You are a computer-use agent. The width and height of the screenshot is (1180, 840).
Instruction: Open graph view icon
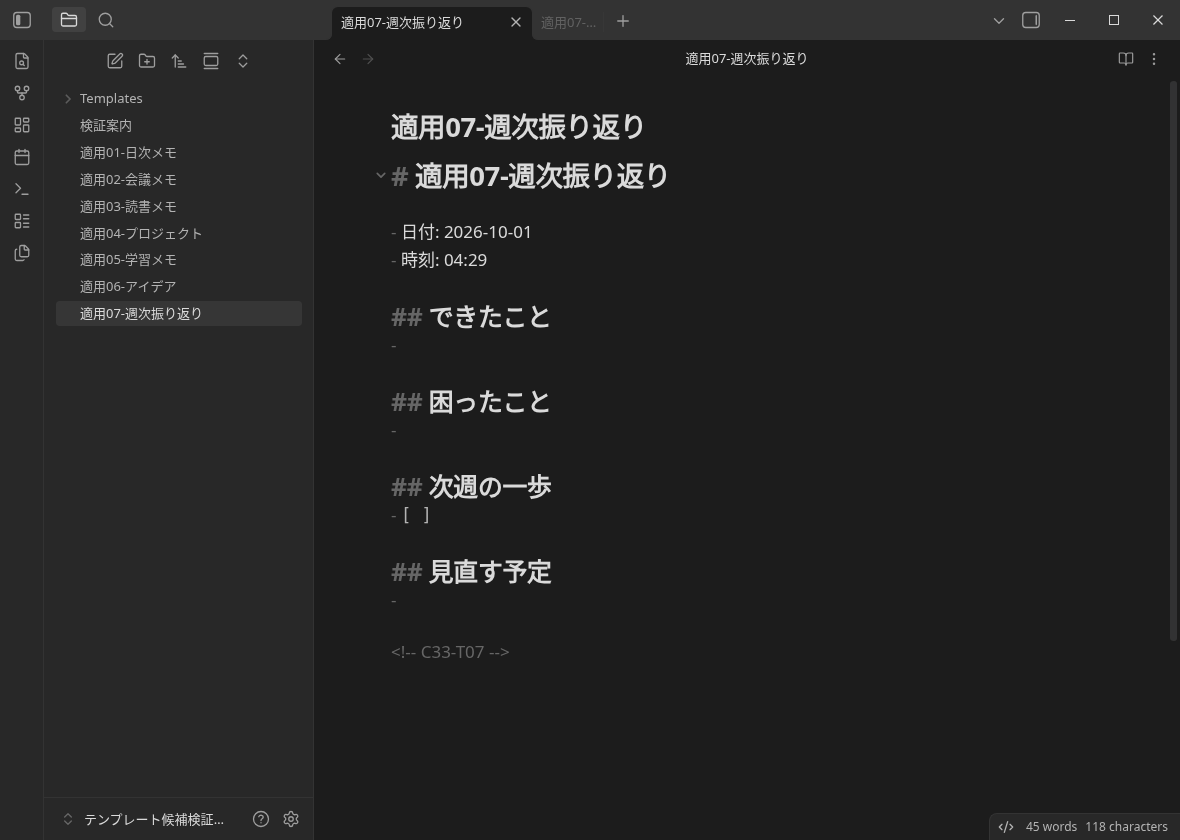coord(22,93)
